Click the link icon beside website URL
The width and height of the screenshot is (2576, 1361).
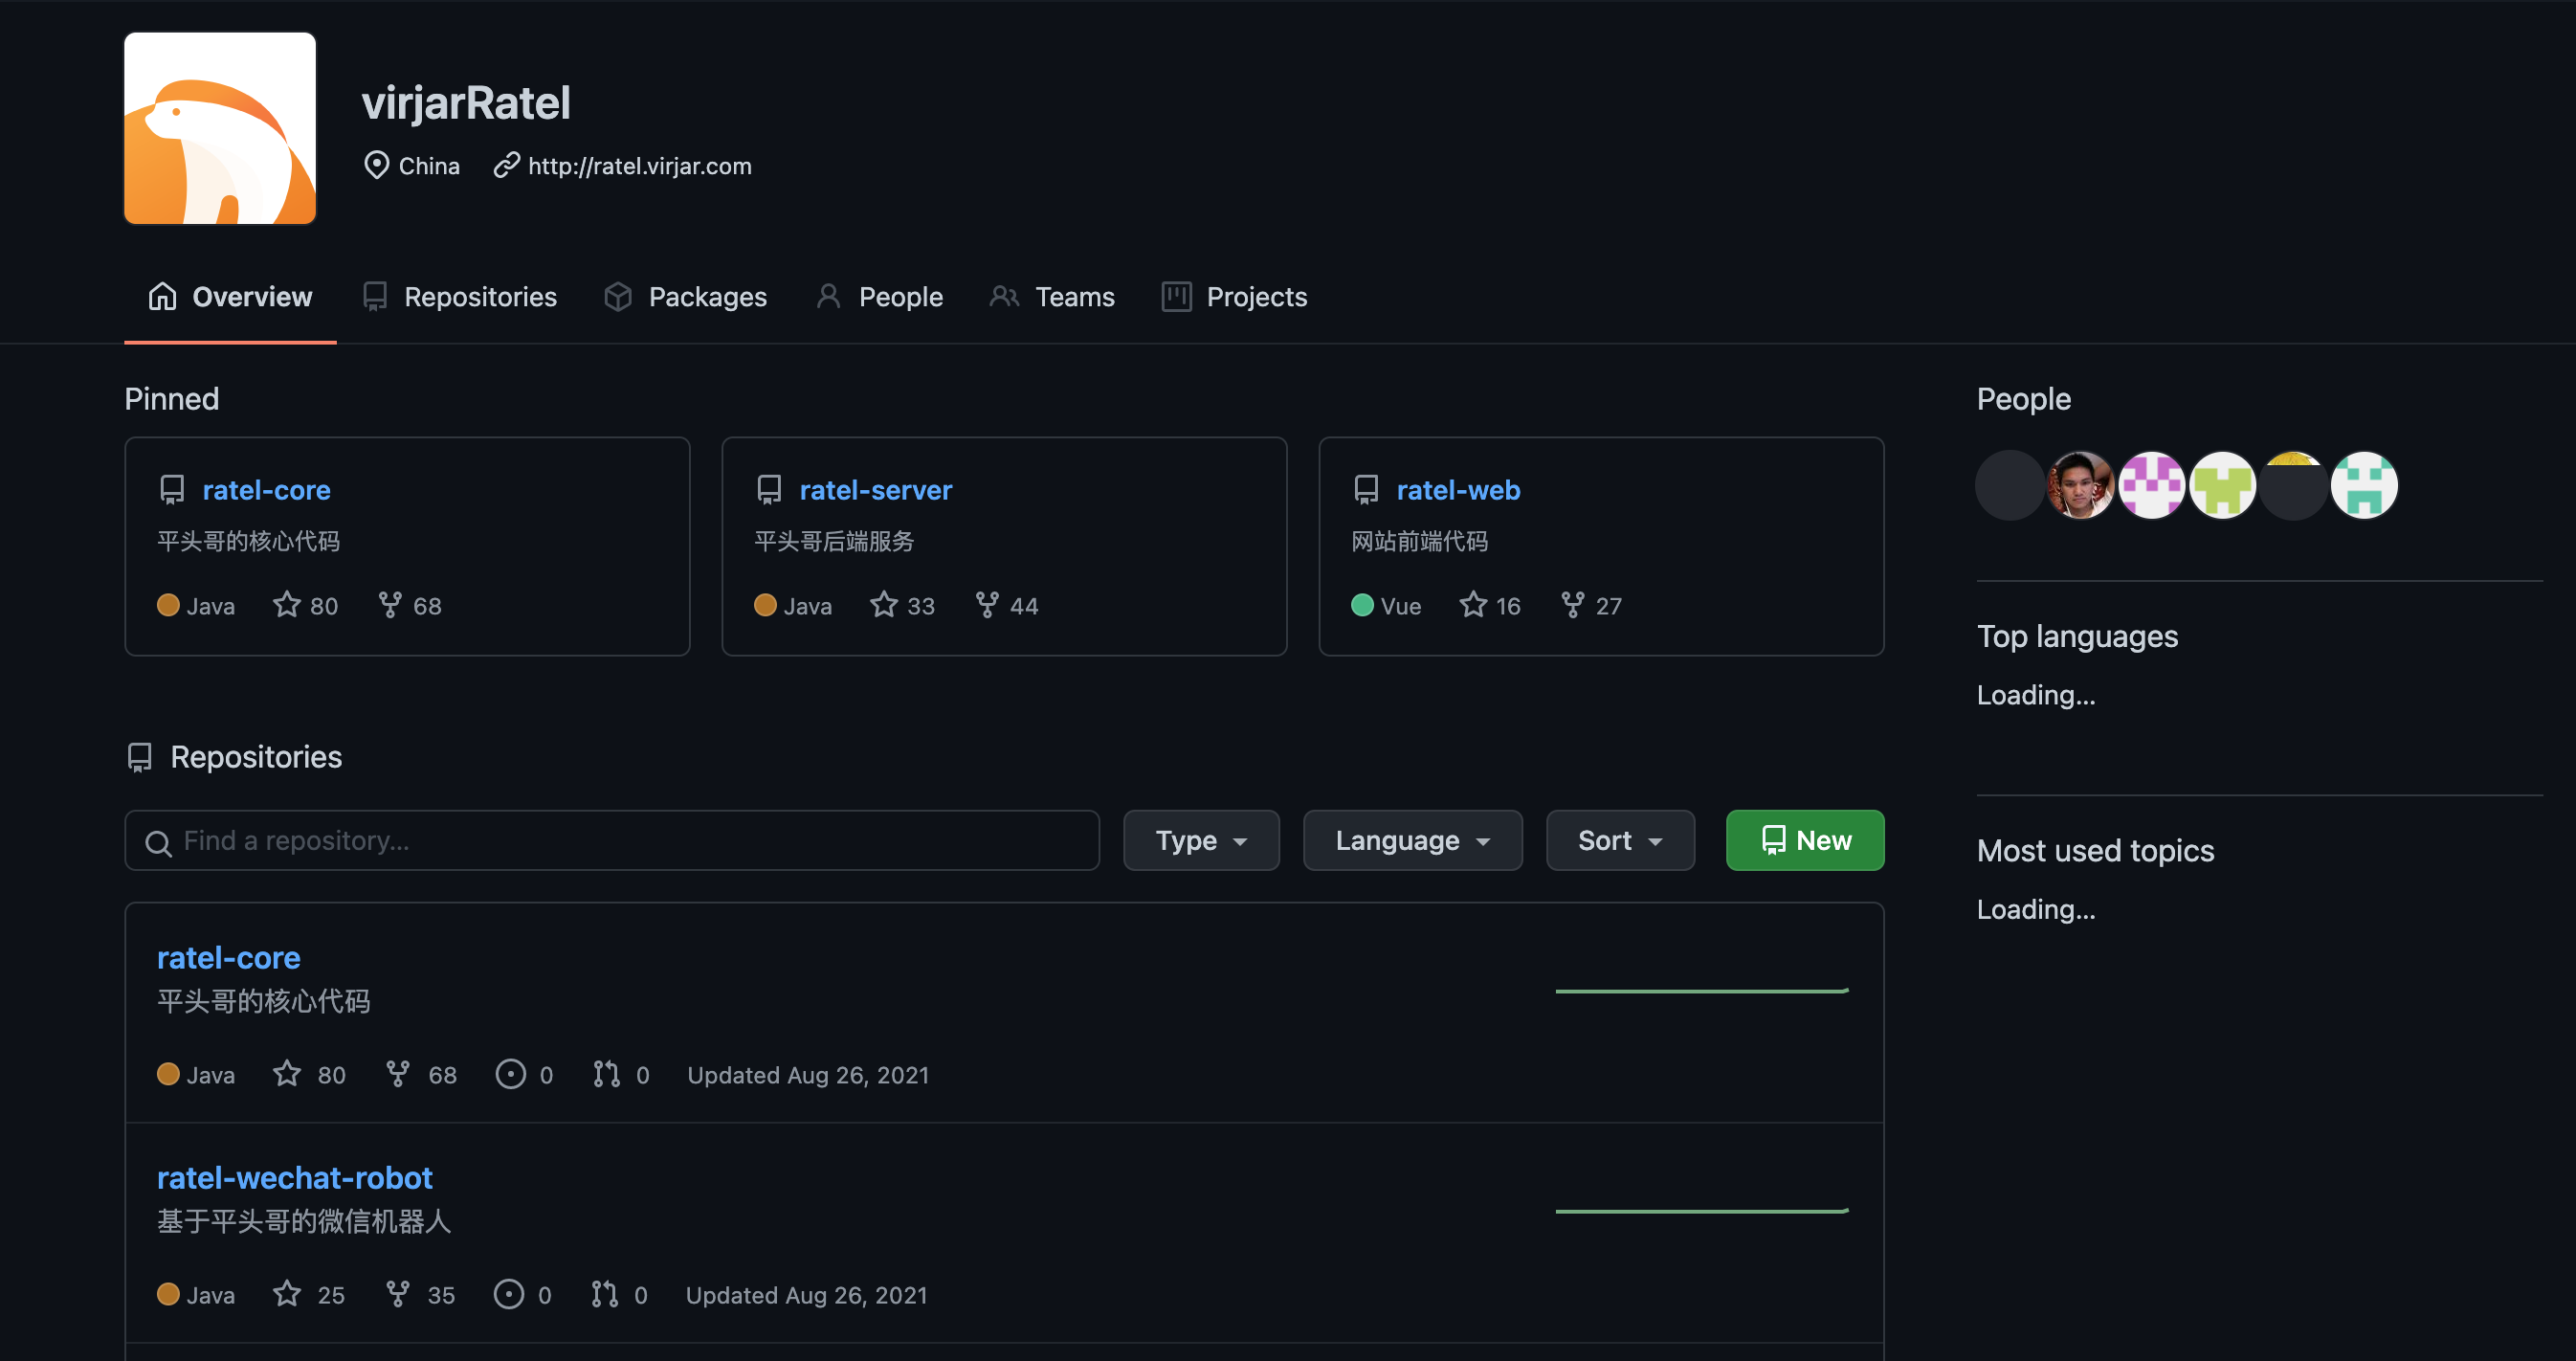pos(507,165)
